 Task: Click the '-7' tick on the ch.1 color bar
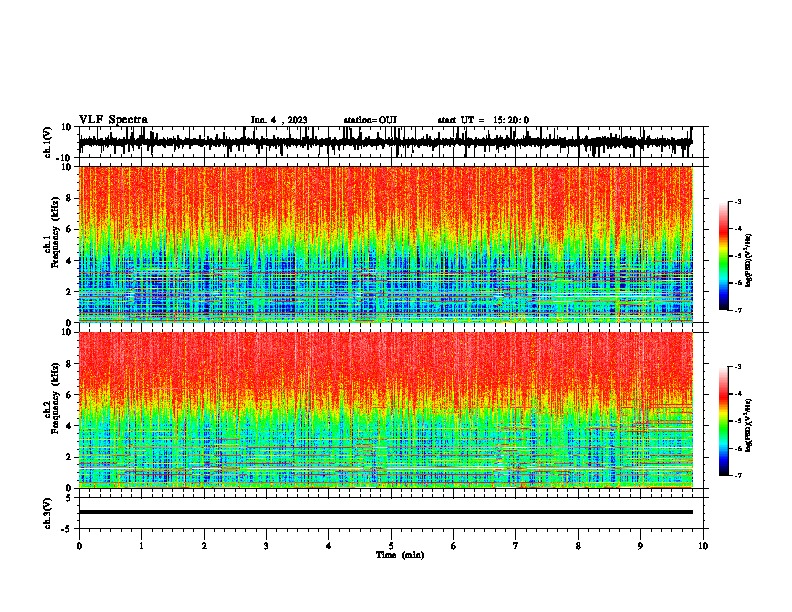point(737,310)
